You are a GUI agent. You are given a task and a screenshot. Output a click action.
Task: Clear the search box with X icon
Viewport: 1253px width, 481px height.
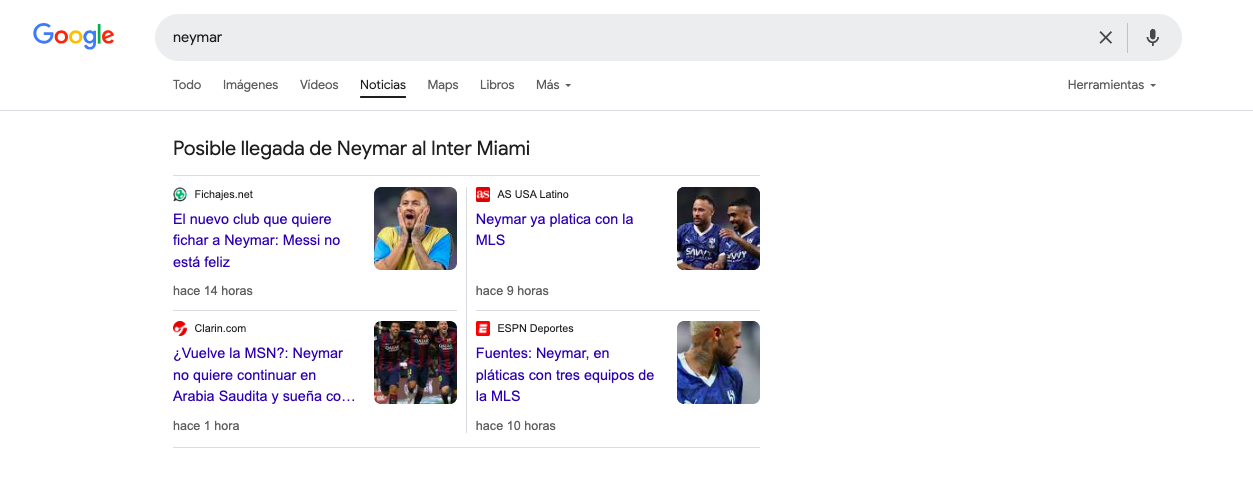click(x=1105, y=38)
